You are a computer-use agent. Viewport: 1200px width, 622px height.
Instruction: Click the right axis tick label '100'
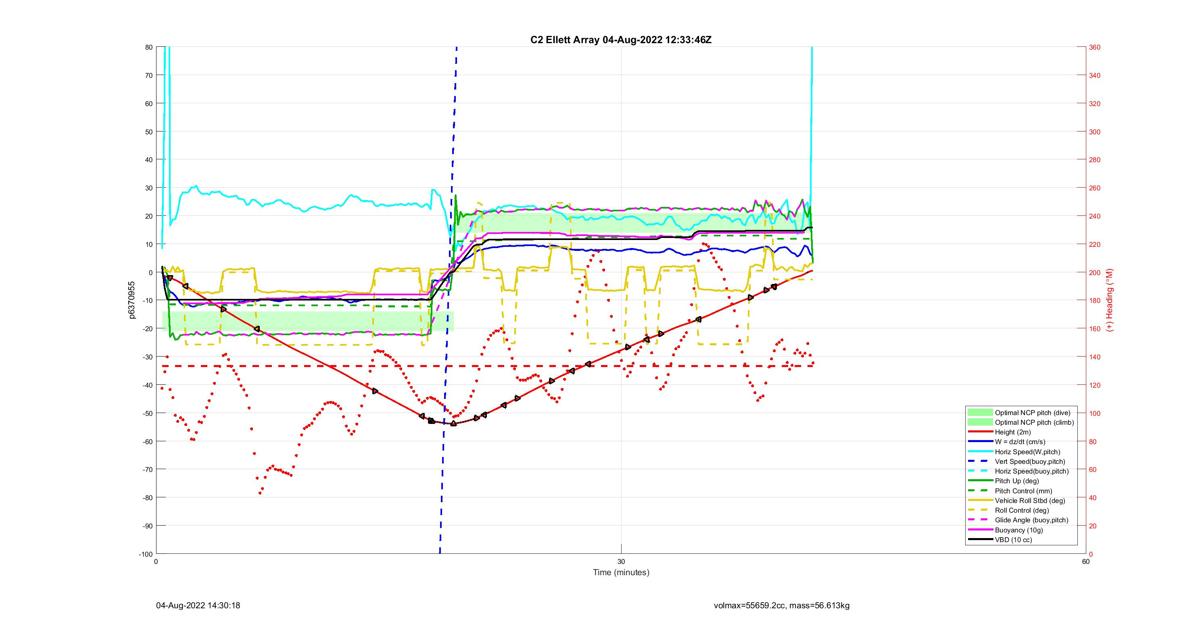coord(1096,413)
